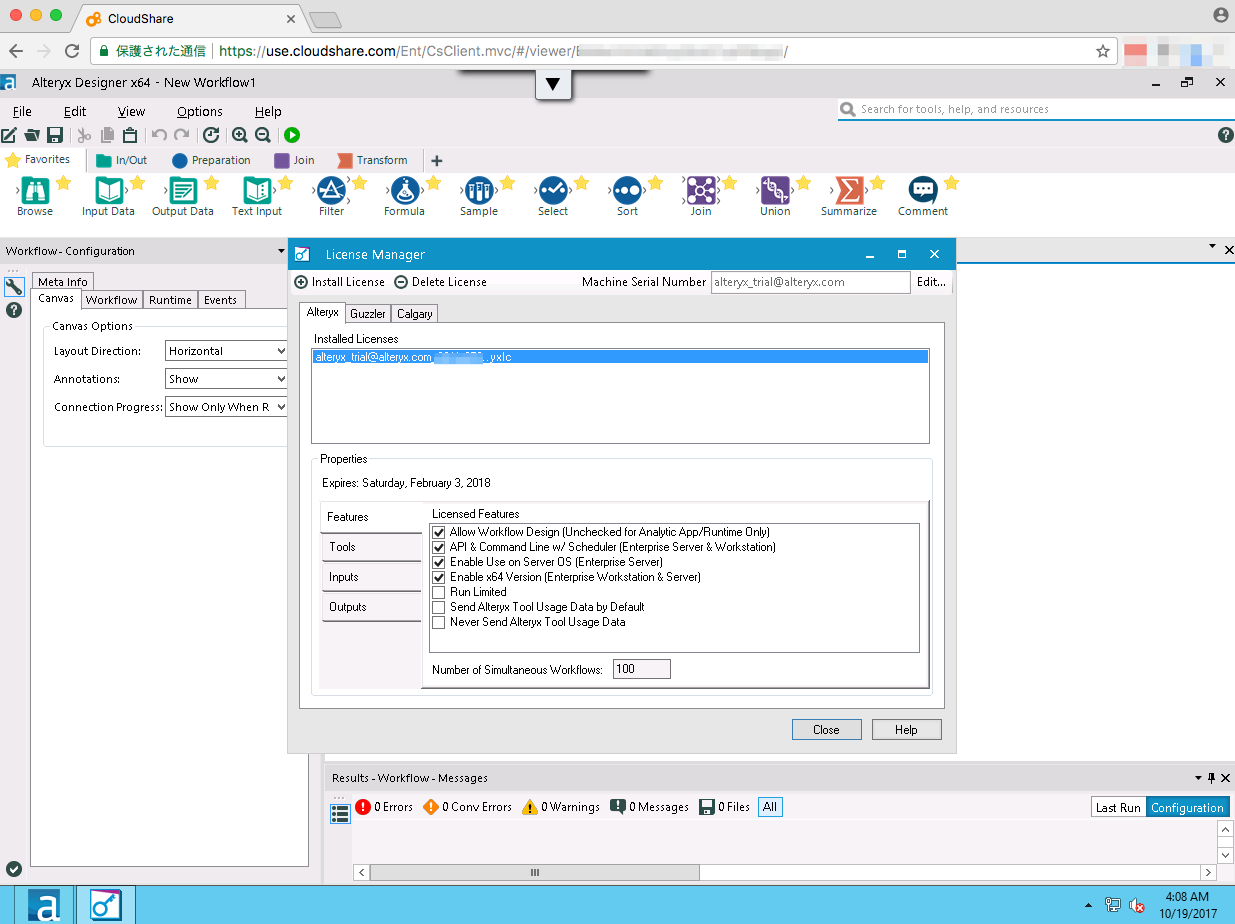This screenshot has width=1235, height=924.
Task: Switch to the Guzzler tab in License Manager
Action: 368,313
